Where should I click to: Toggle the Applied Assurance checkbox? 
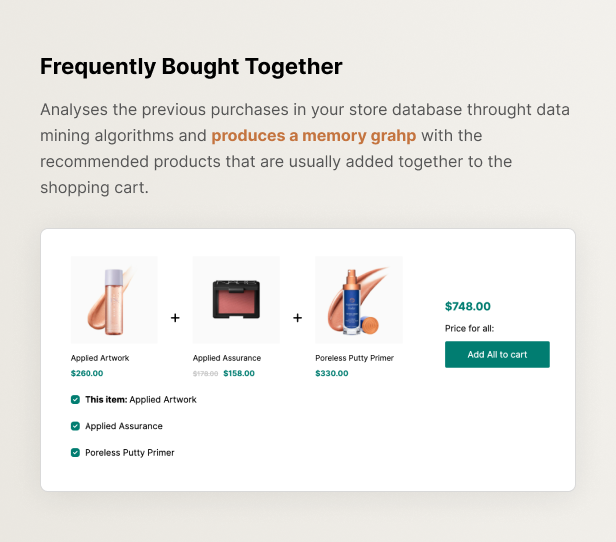(x=75, y=426)
